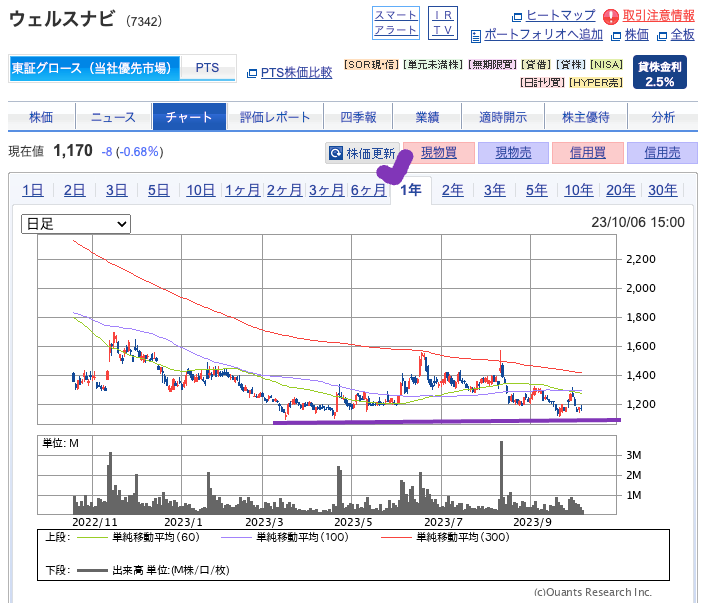Image resolution: width=705 pixels, height=603 pixels.
Task: Select the チャート tab
Action: coord(189,117)
